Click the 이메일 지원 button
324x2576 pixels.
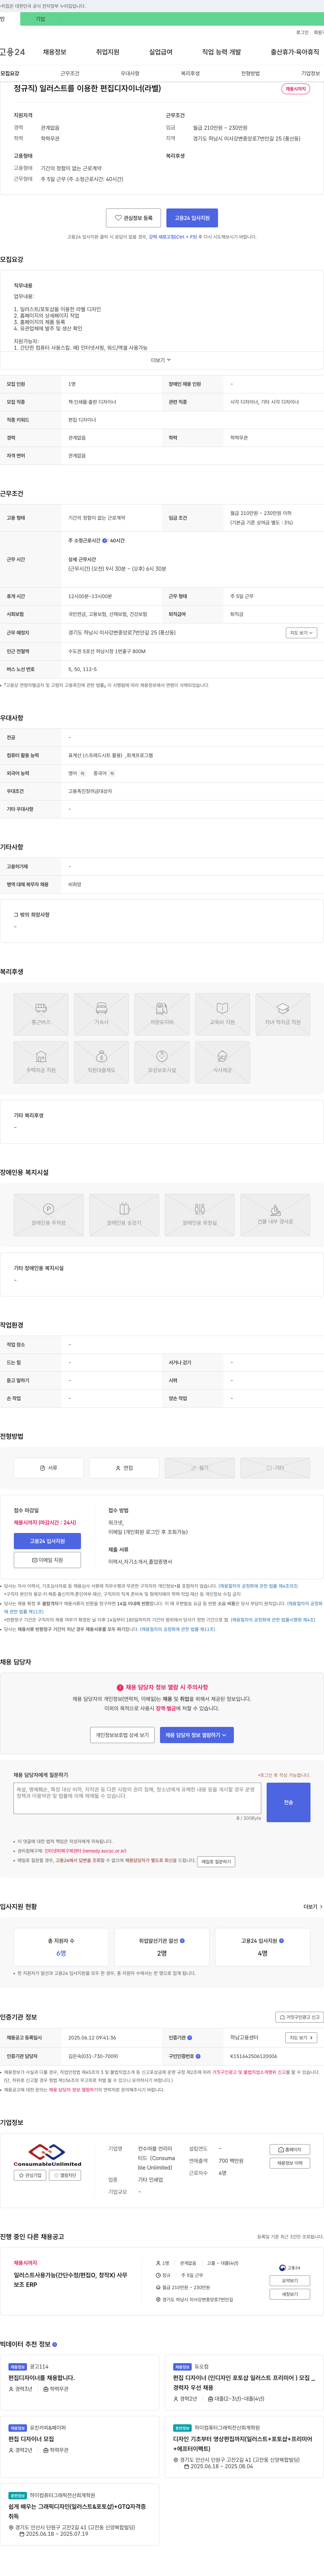pyautogui.click(x=47, y=1560)
